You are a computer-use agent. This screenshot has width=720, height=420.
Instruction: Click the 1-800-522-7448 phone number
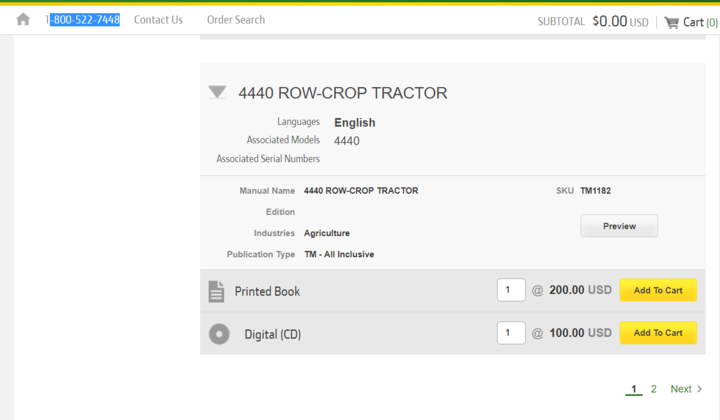(83, 20)
